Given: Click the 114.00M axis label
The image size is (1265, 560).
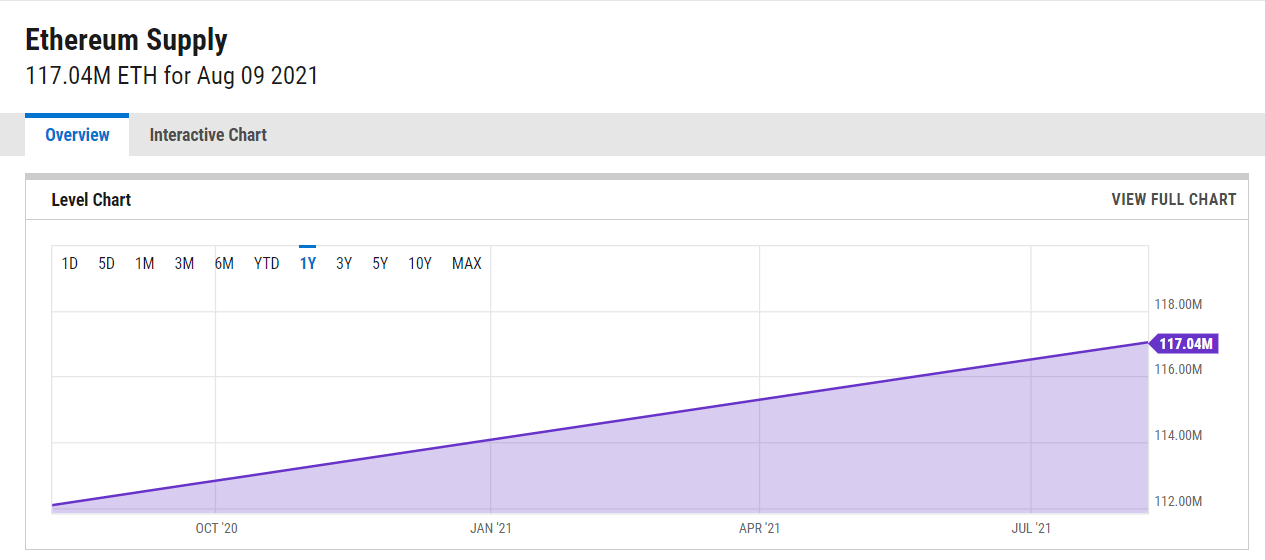Looking at the screenshot, I should [1178, 436].
